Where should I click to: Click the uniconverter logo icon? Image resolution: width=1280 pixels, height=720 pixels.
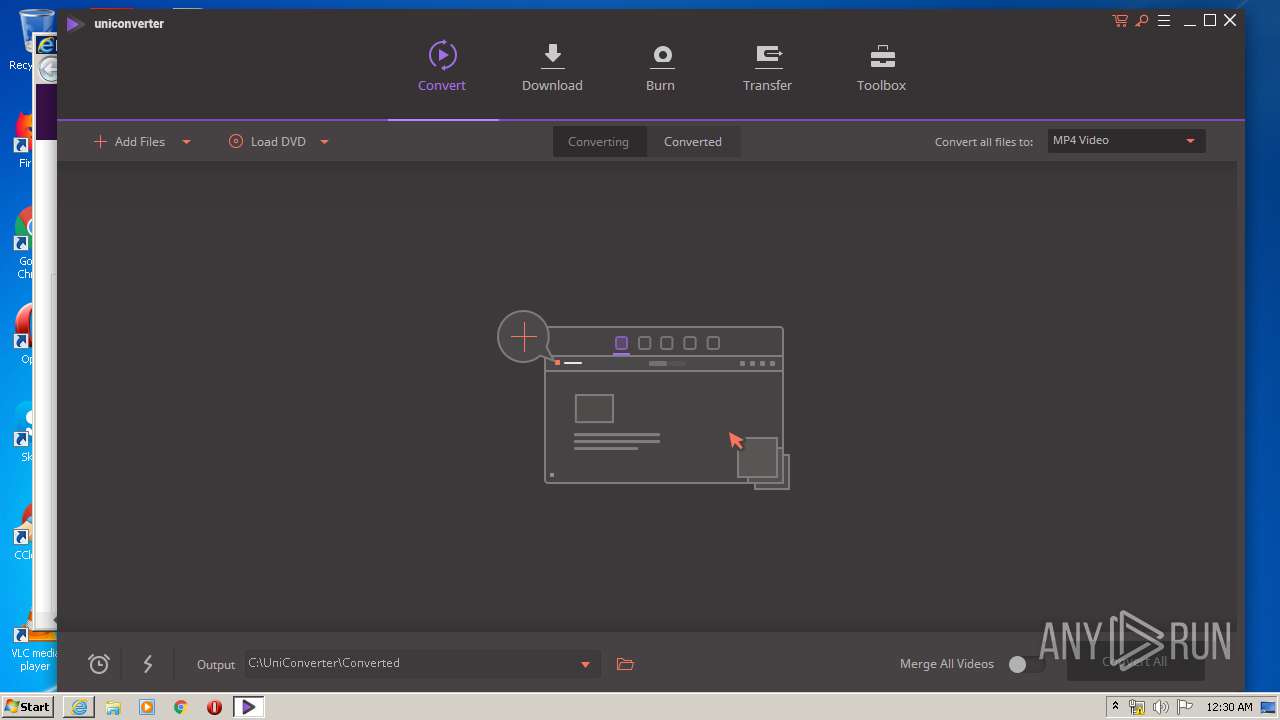pos(74,23)
